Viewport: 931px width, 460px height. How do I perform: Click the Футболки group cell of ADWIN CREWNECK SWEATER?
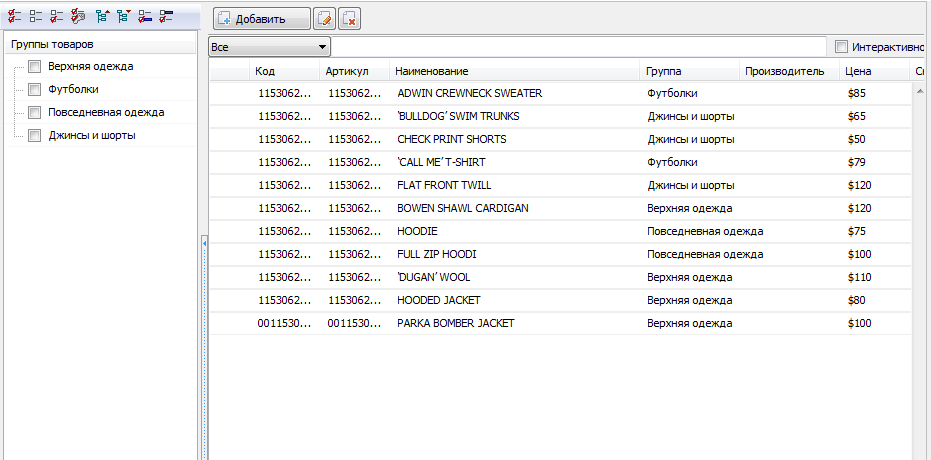pyautogui.click(x=673, y=94)
